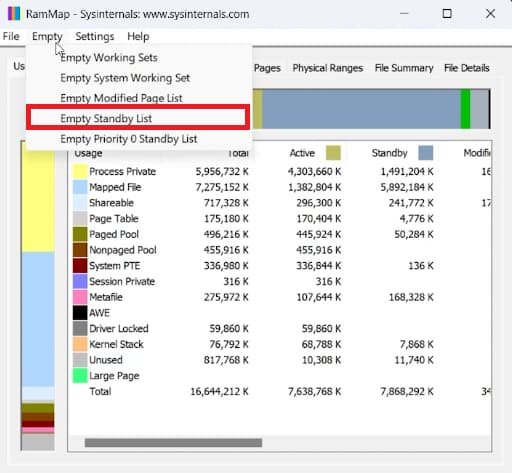Viewport: 512px width, 473px height.
Task: Minimize the RamMap window
Action: tap(404, 14)
